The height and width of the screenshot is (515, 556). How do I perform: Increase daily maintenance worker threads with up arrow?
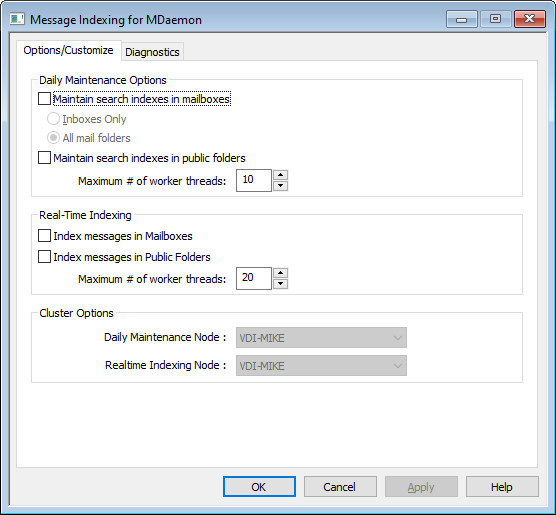click(280, 175)
